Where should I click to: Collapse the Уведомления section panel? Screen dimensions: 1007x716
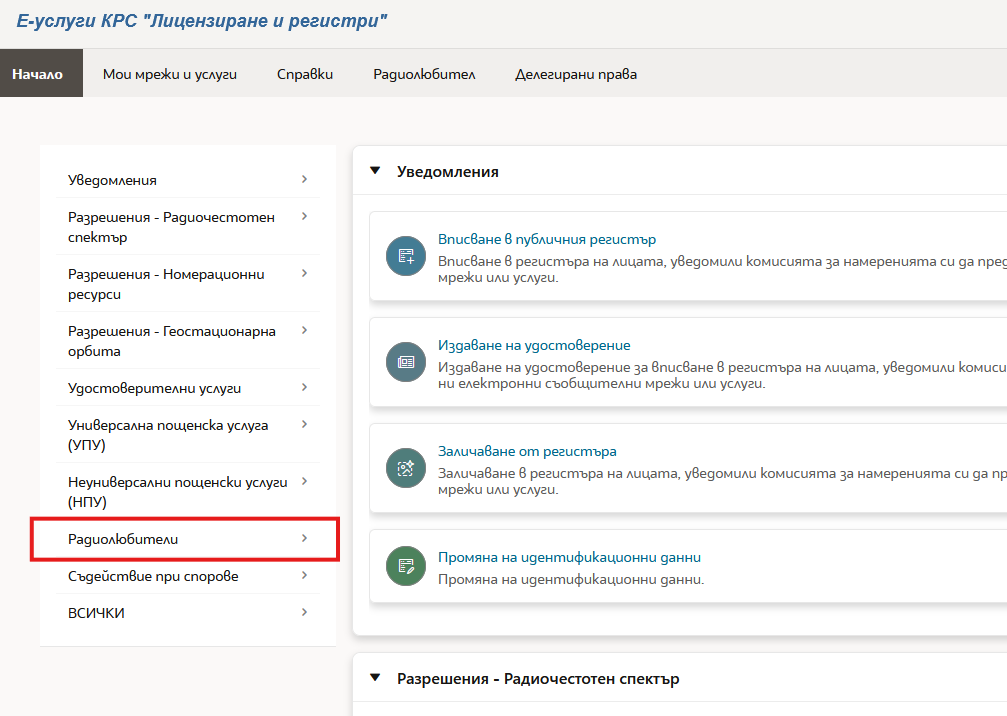[376, 171]
